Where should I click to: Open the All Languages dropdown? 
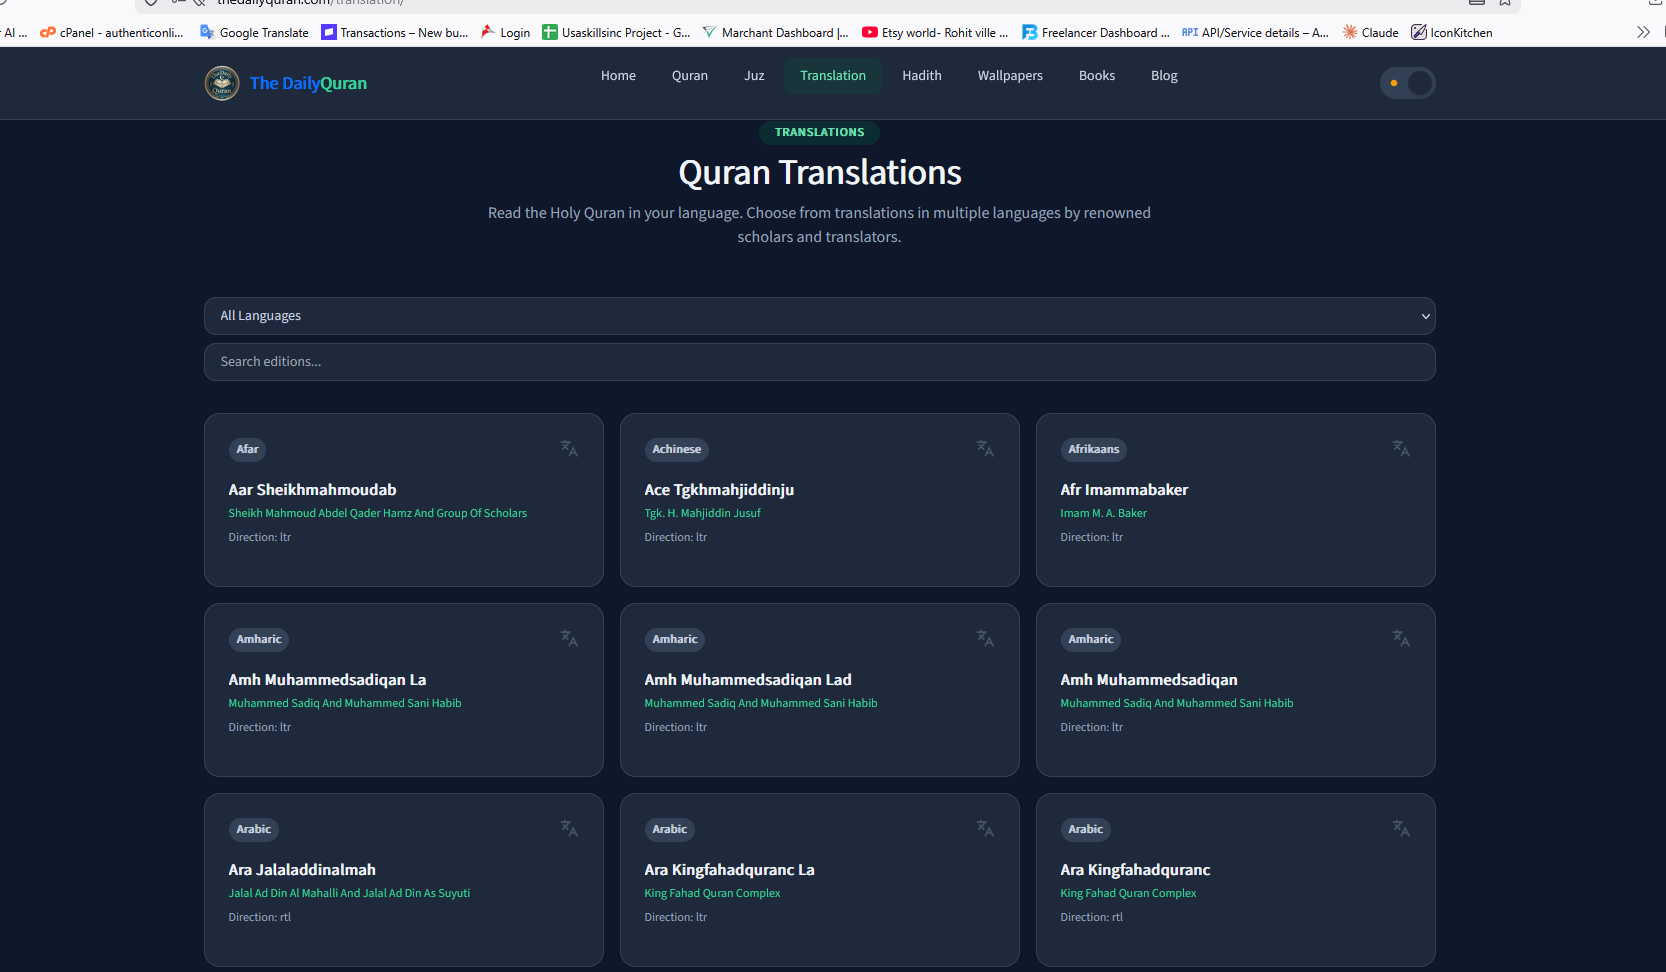pyautogui.click(x=820, y=316)
